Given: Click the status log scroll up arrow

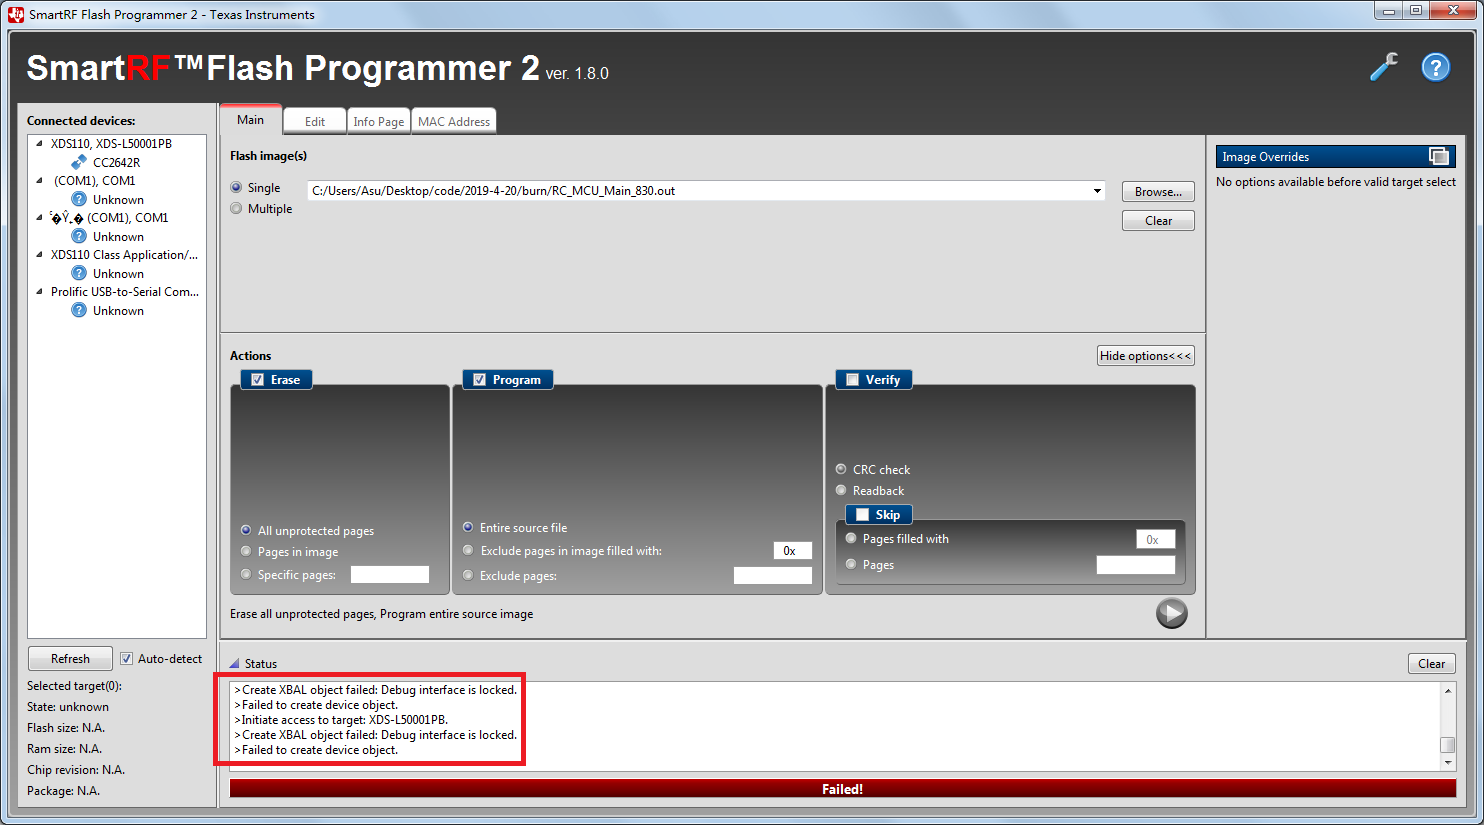Looking at the screenshot, I should pos(1448,691).
